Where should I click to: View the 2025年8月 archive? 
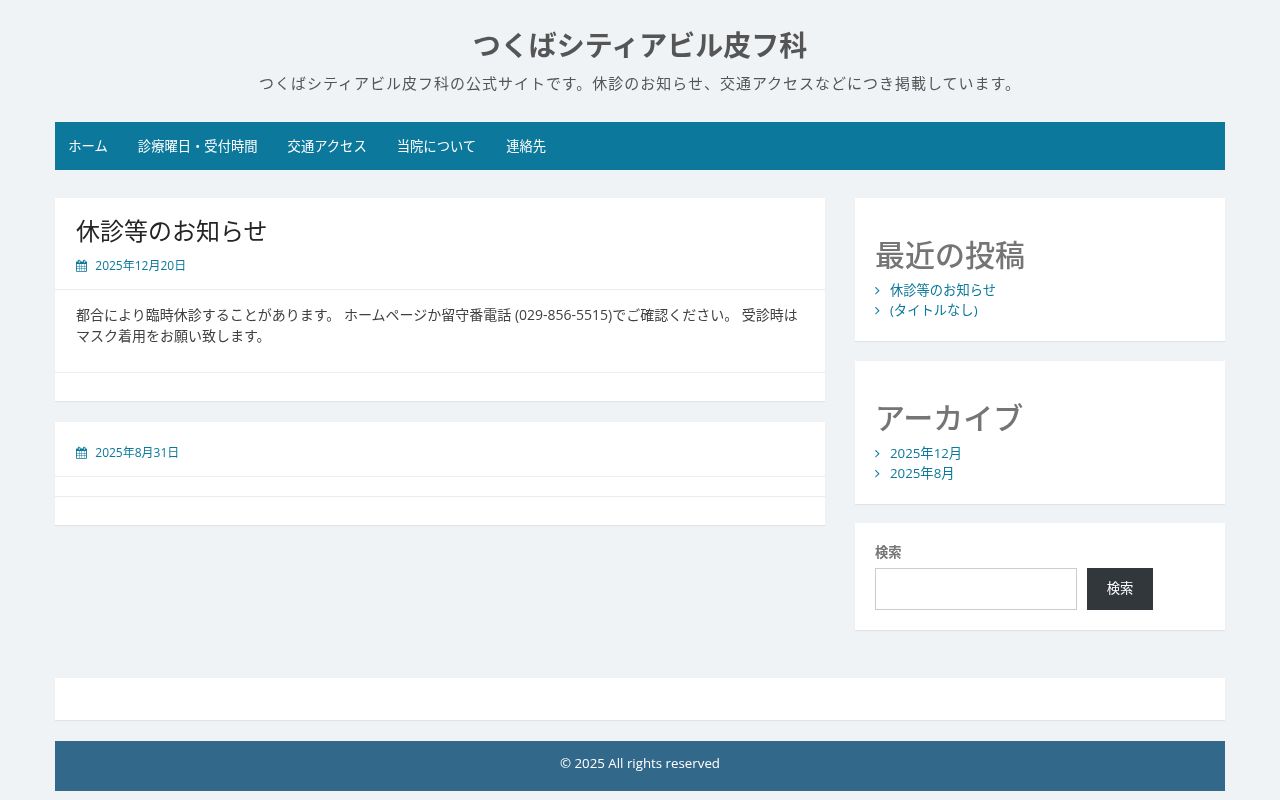coord(922,474)
